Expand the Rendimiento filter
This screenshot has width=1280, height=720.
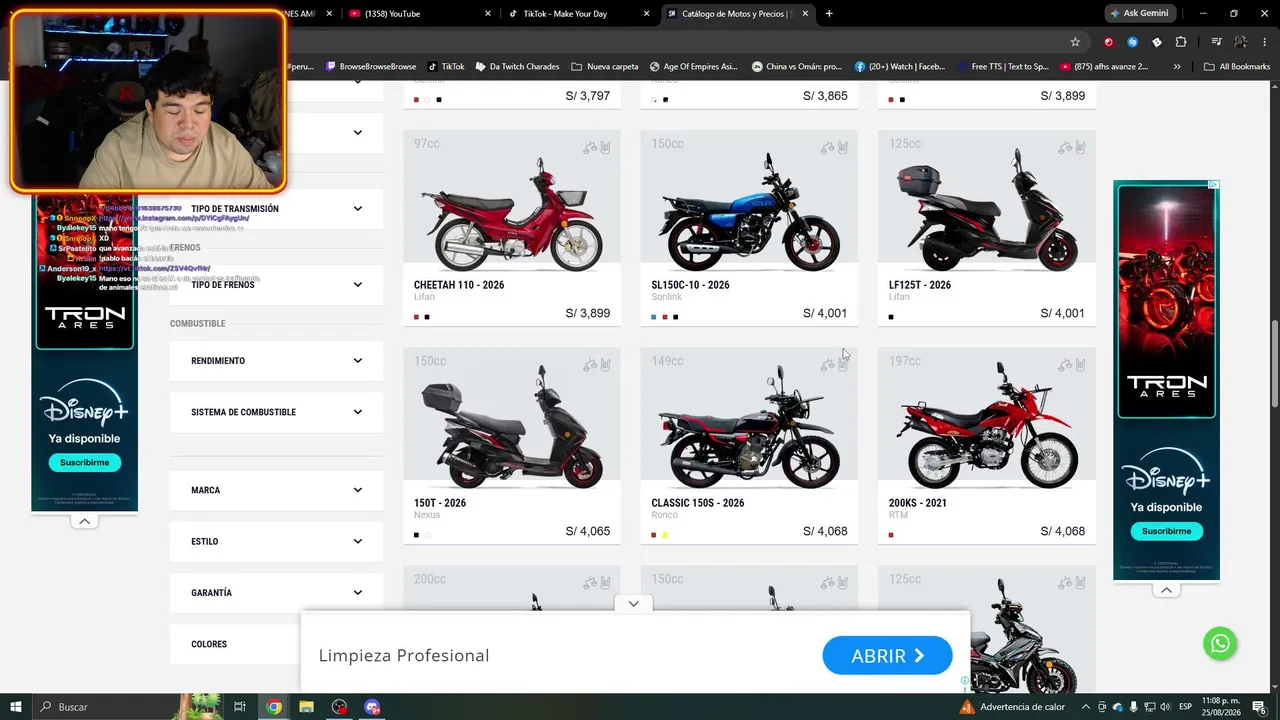click(276, 361)
